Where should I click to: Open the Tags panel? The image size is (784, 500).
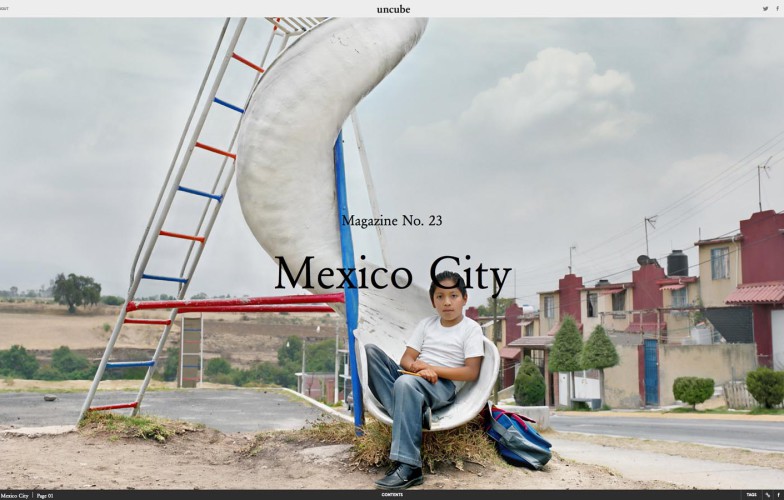tap(751, 495)
